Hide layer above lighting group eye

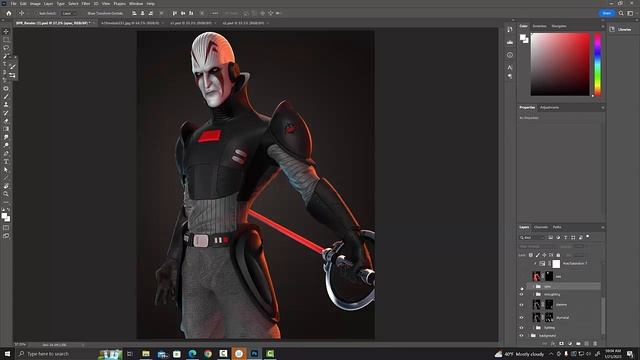point(521,317)
